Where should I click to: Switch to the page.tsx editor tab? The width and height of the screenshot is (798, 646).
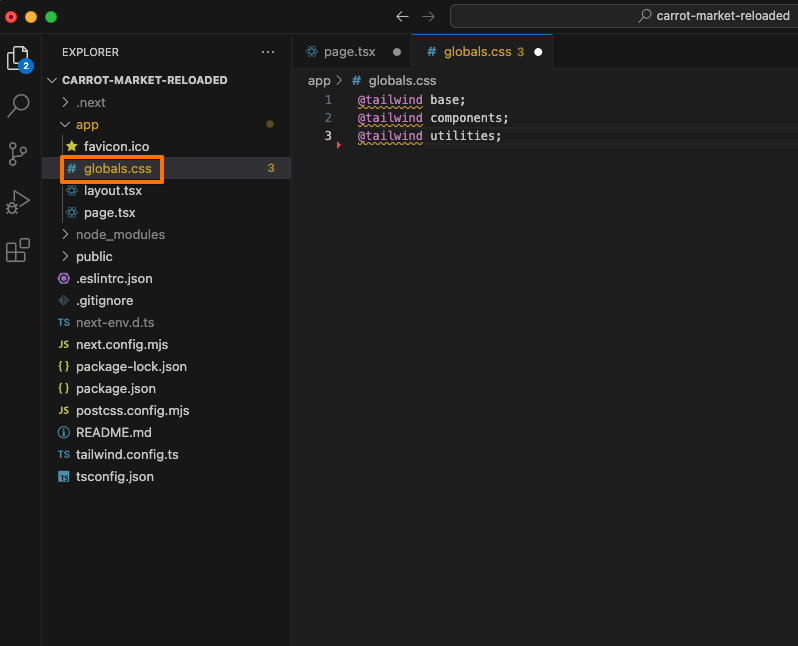tap(352, 52)
